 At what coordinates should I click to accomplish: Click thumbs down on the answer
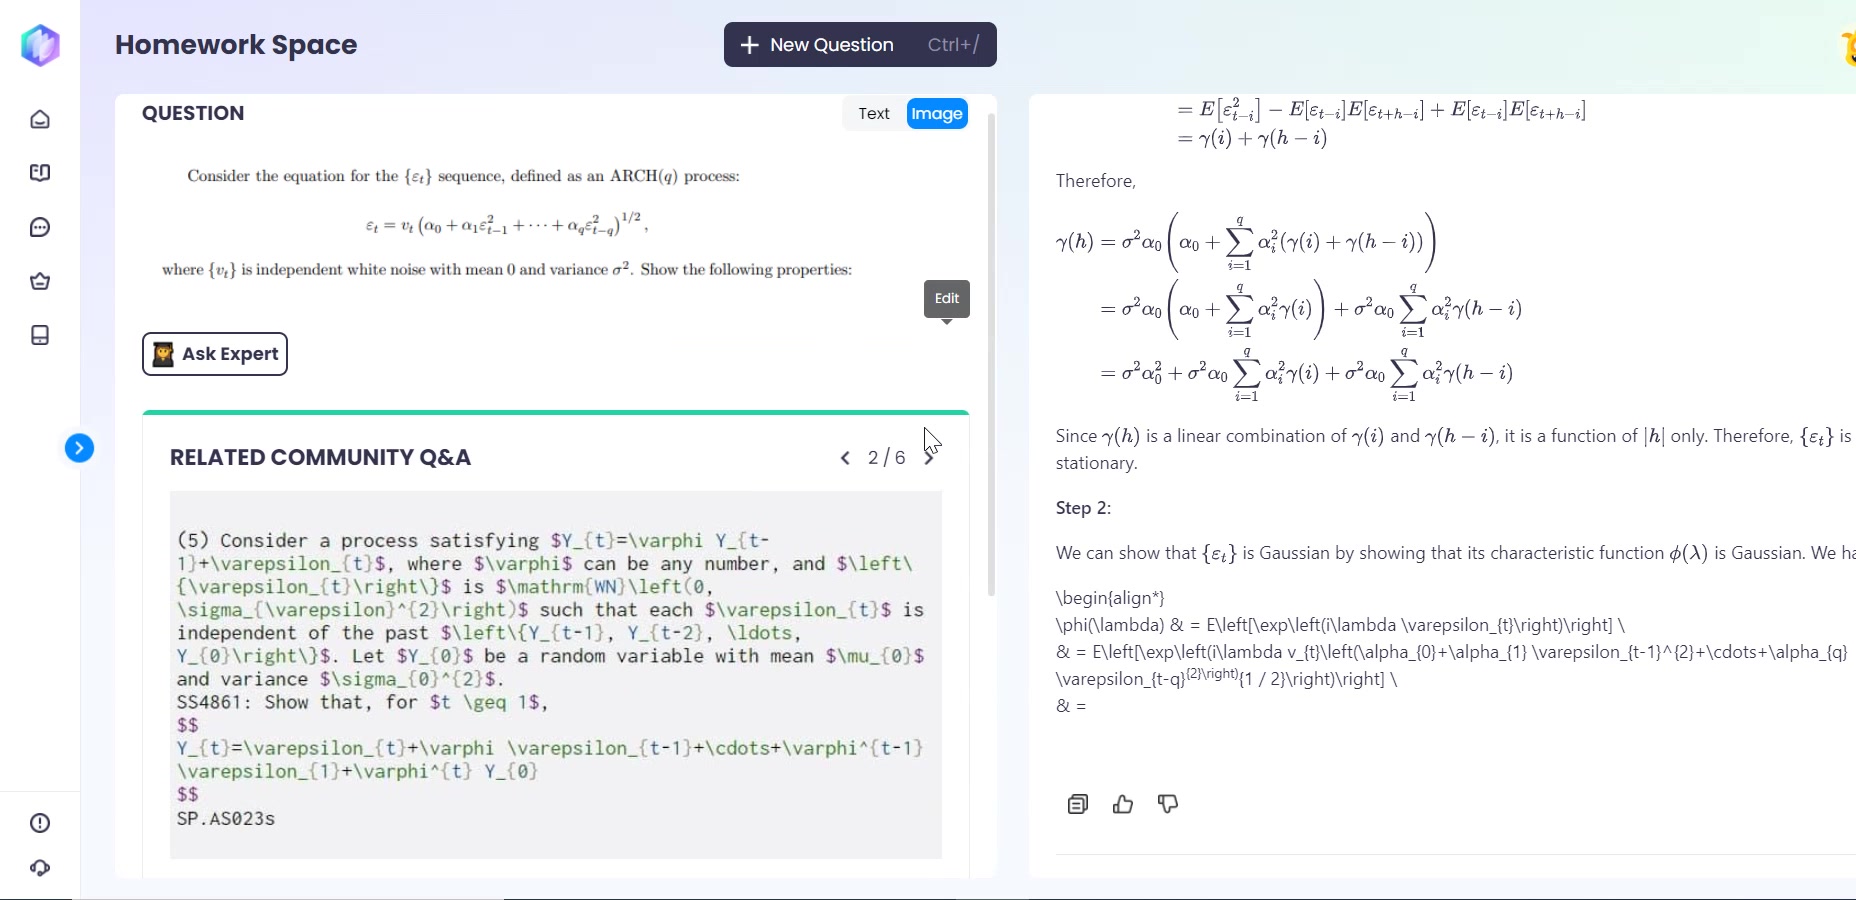1168,804
